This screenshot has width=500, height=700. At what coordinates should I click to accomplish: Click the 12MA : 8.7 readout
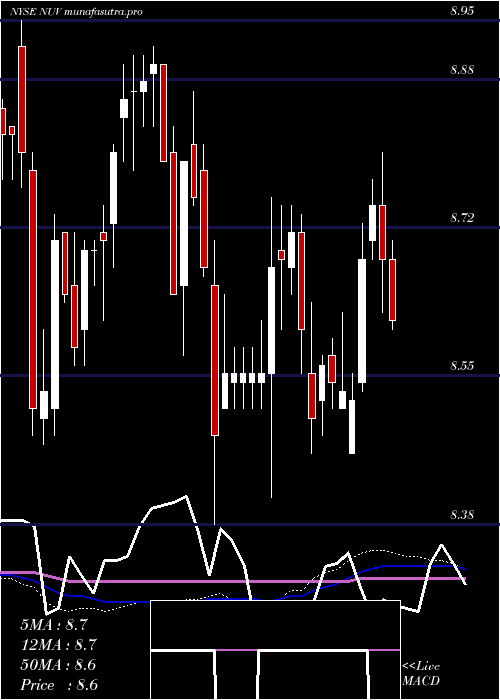click(x=58, y=645)
